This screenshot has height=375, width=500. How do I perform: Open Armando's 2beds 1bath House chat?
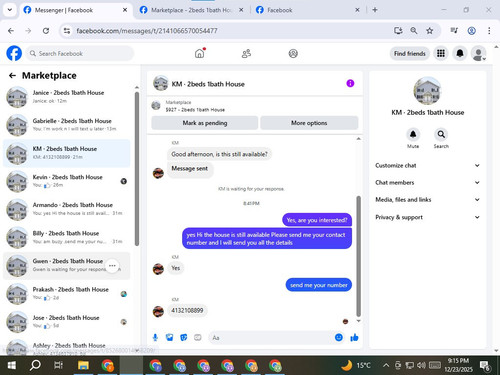67,209
